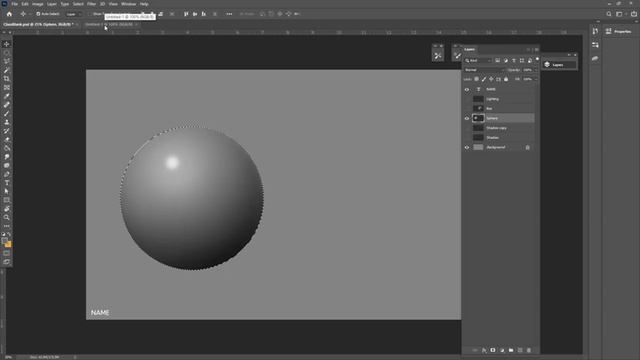Open the collapsed tools preset panel icon
The width and height of the screenshot is (640, 360).
click(x=438, y=56)
